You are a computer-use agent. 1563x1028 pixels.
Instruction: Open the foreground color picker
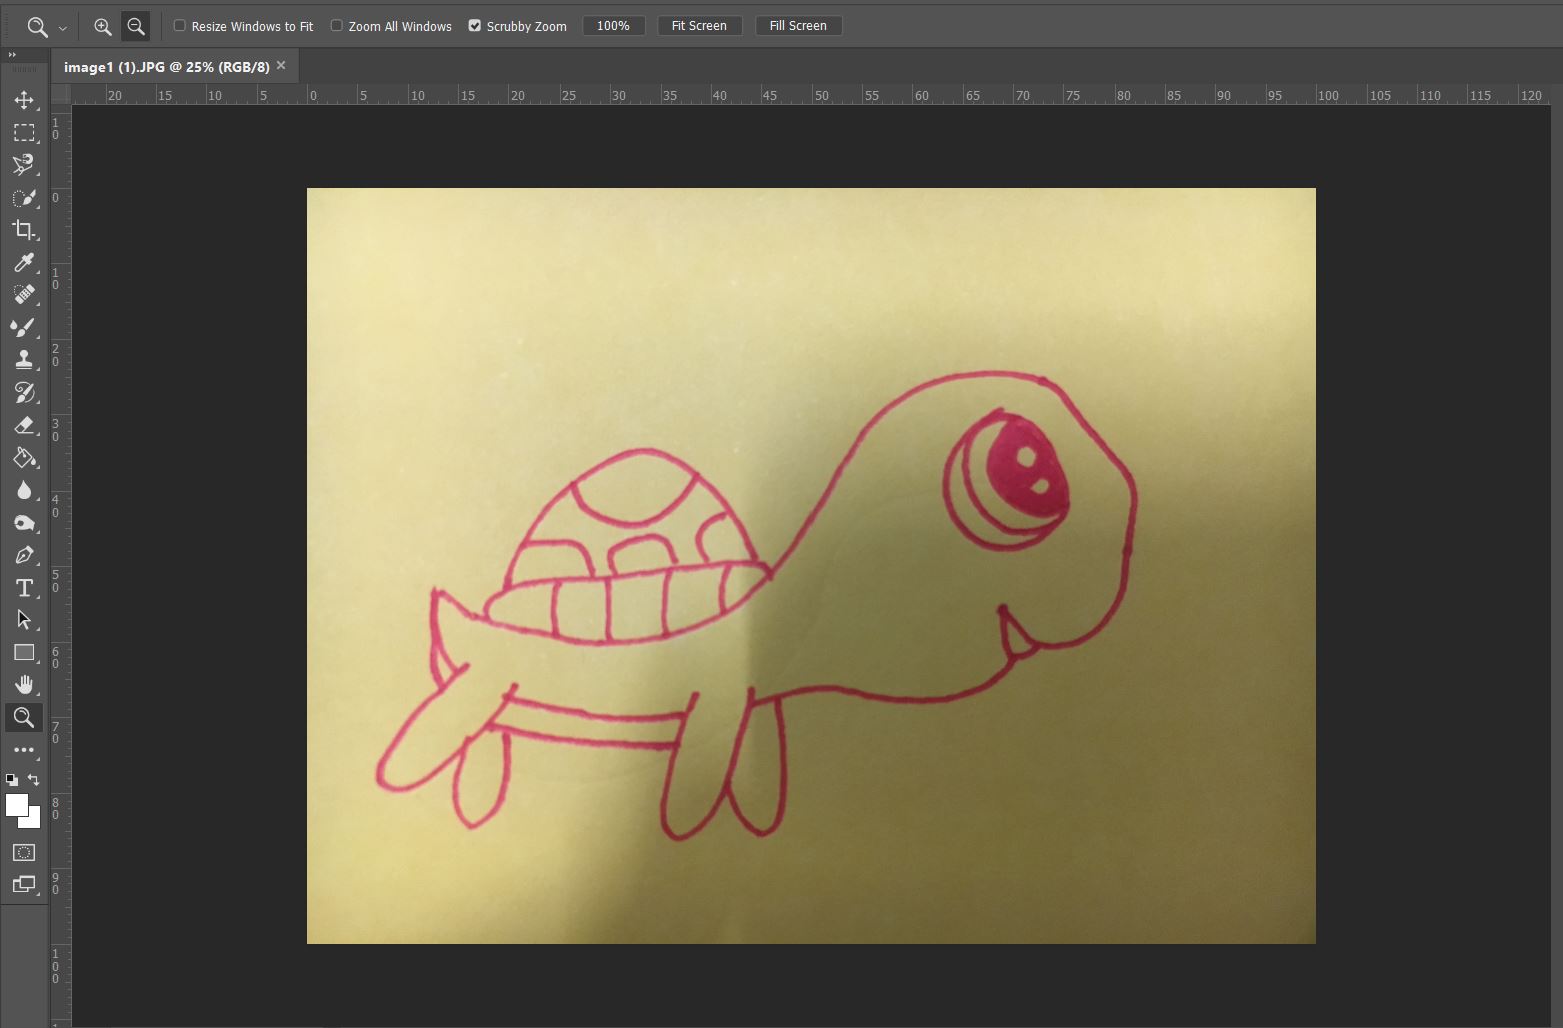[x=15, y=804]
